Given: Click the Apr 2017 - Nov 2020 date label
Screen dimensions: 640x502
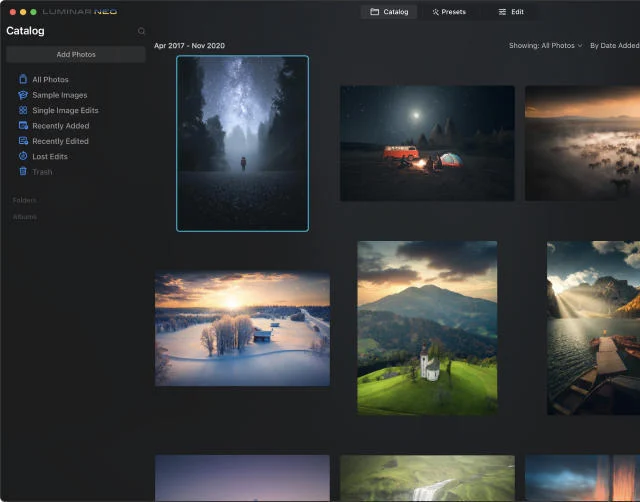Looking at the screenshot, I should click(189, 46).
